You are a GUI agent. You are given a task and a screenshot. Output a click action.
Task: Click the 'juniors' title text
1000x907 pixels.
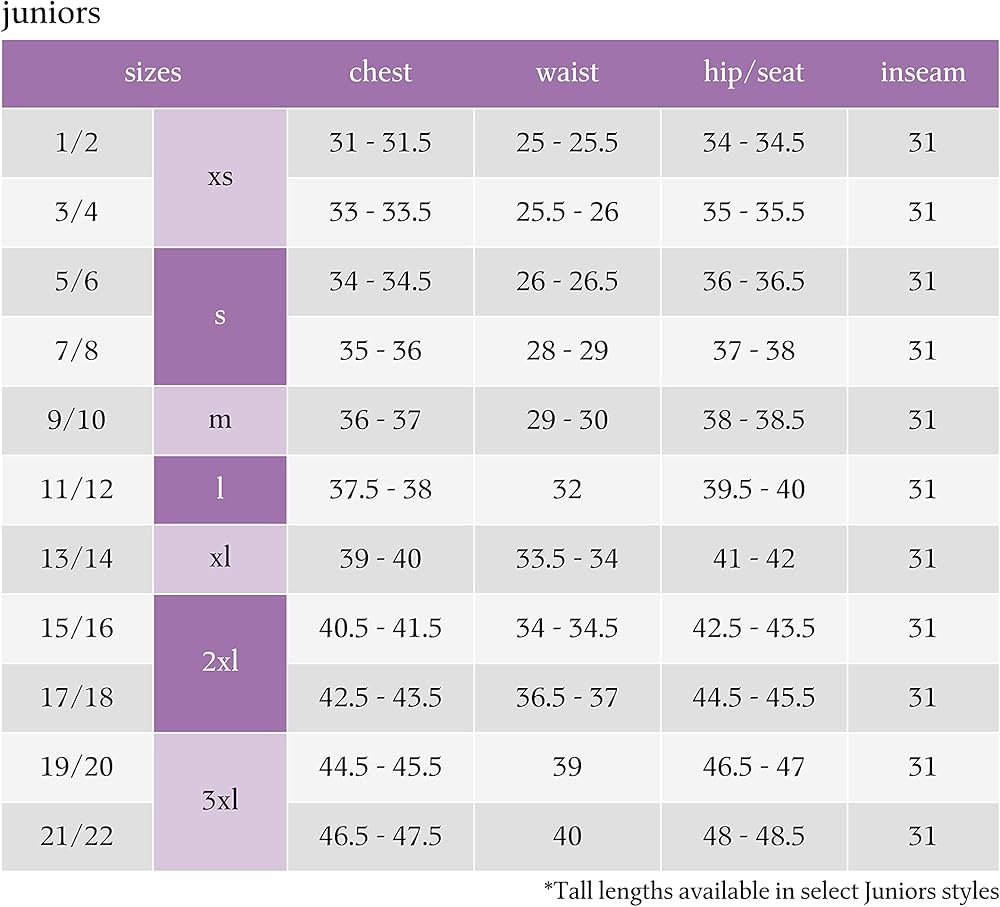[50, 17]
